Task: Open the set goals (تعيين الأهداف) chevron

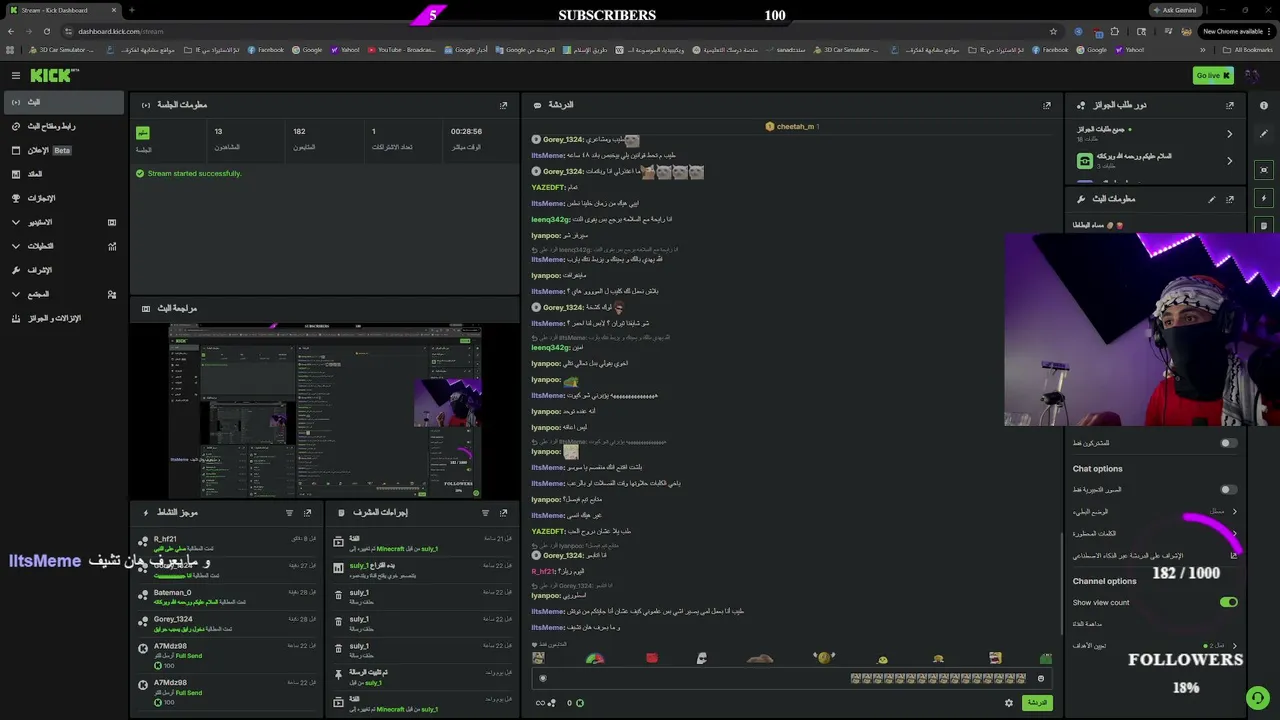Action: (x=1235, y=646)
